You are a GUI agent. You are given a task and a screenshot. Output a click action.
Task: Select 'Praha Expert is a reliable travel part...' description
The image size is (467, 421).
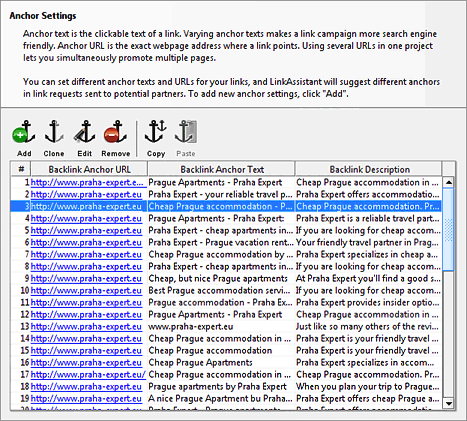368,218
